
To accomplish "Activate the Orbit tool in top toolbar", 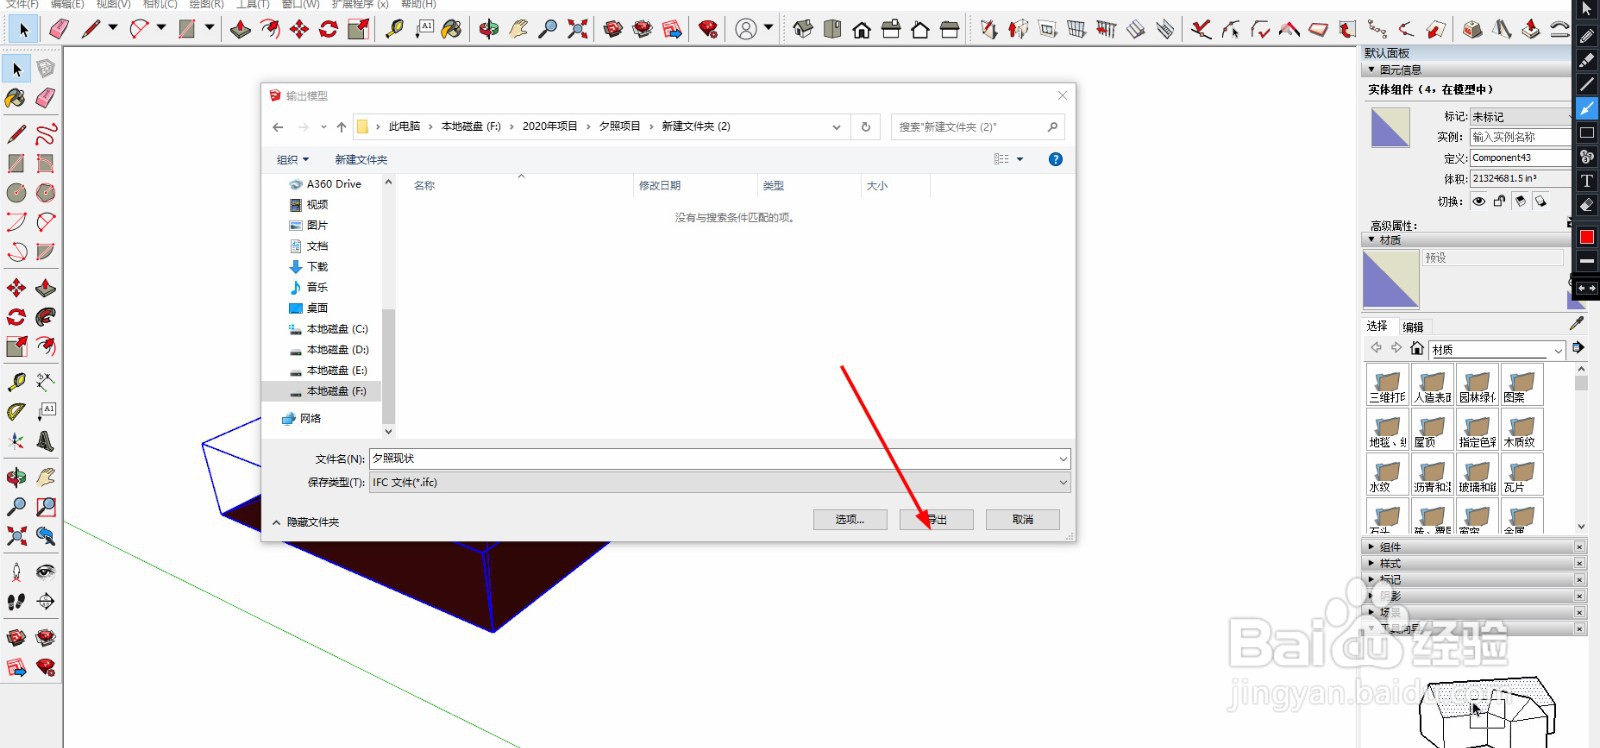I will pos(489,29).
